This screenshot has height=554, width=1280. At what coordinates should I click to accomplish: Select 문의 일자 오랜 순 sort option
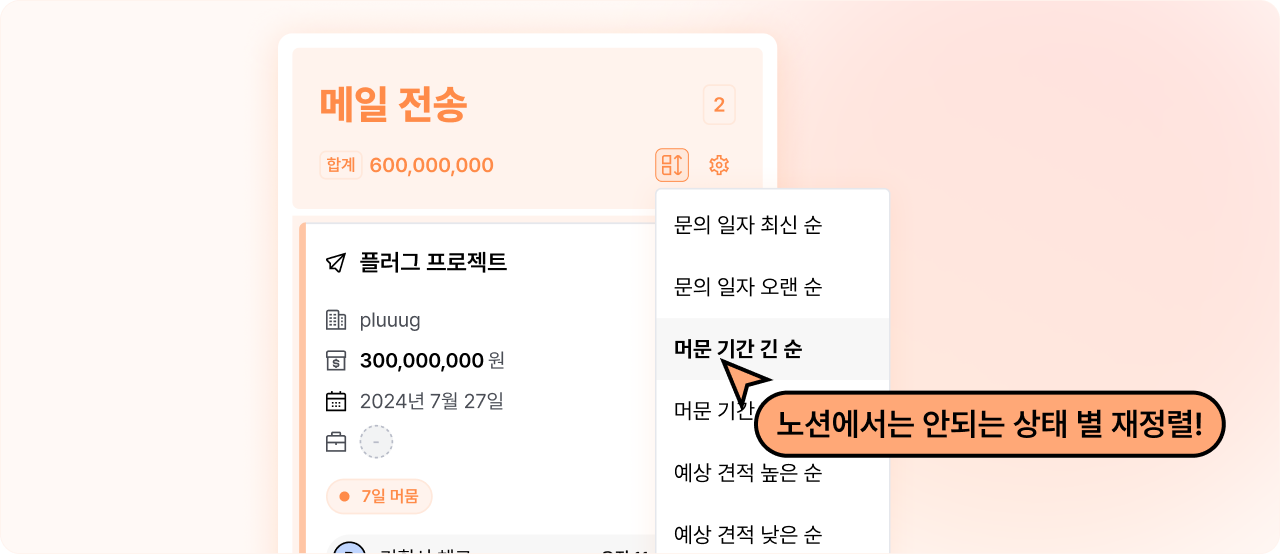[x=773, y=287]
